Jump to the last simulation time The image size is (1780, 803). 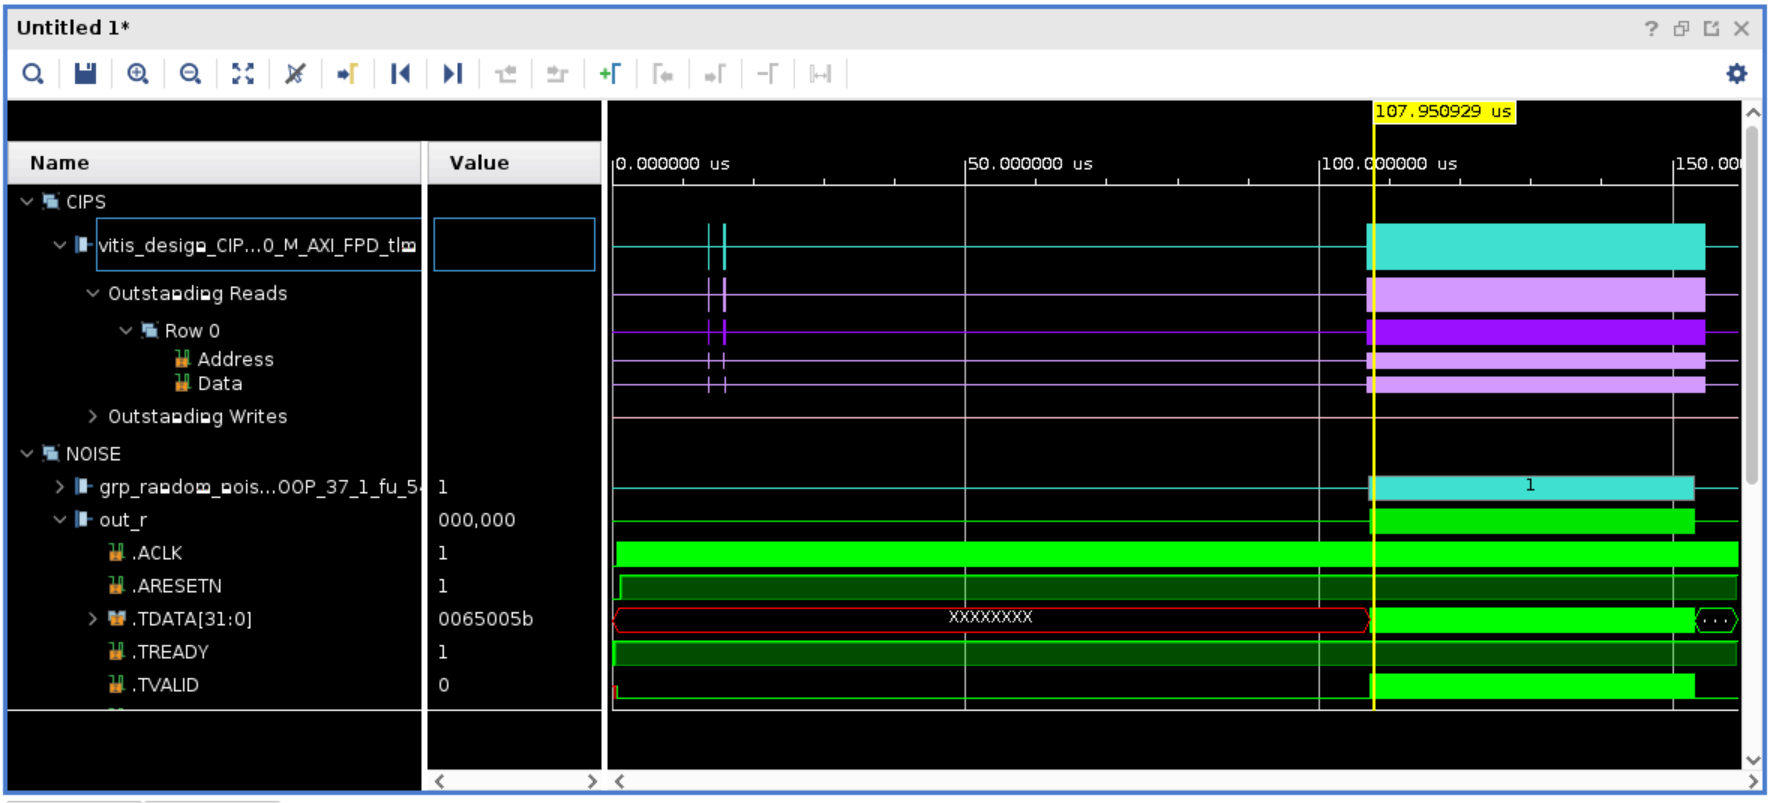click(x=453, y=74)
